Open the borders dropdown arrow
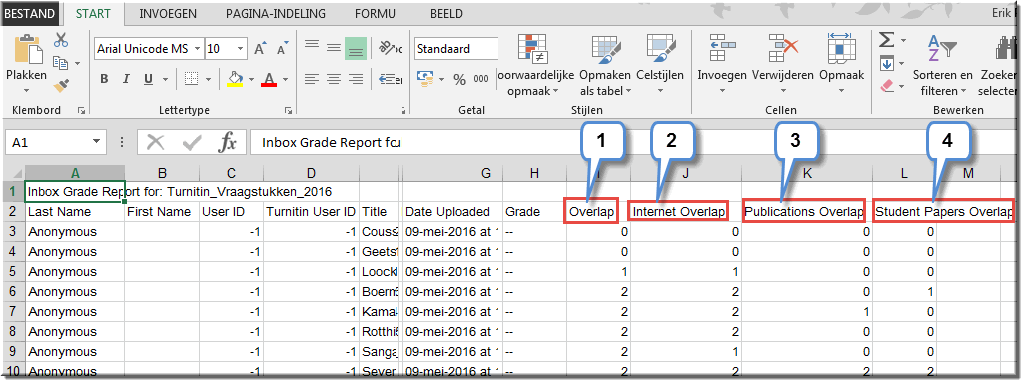The width and height of the screenshot is (1025, 384). [x=209, y=80]
